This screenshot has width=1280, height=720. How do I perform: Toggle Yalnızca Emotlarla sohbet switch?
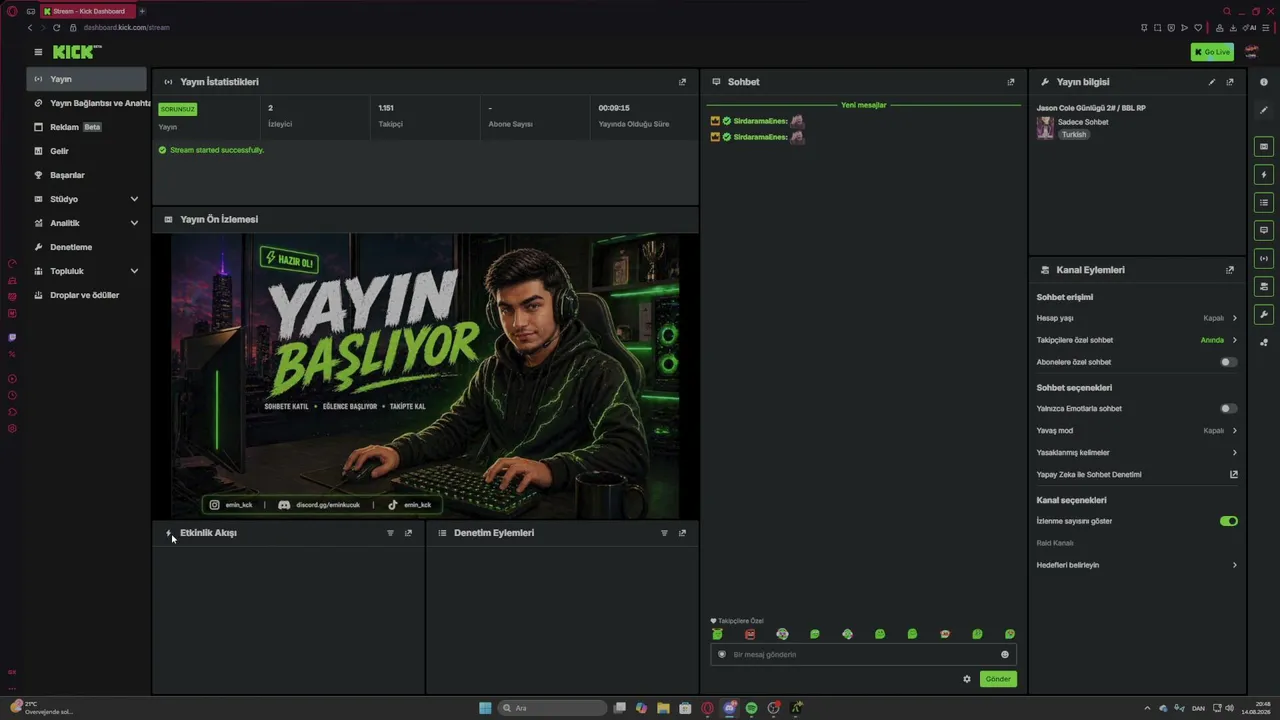coord(1229,409)
